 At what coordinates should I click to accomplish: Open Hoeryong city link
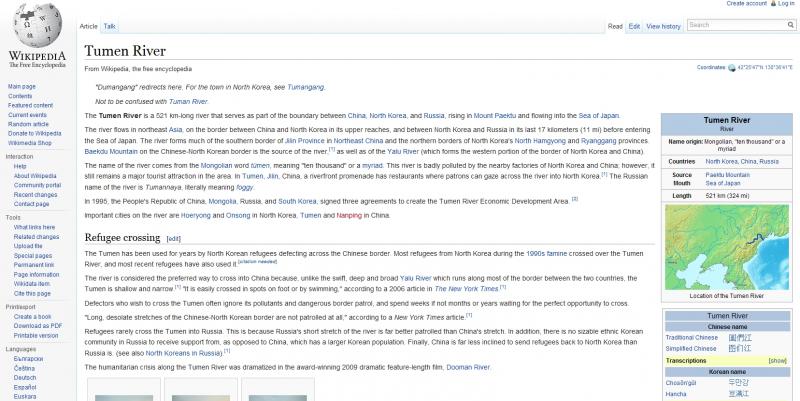pos(195,216)
